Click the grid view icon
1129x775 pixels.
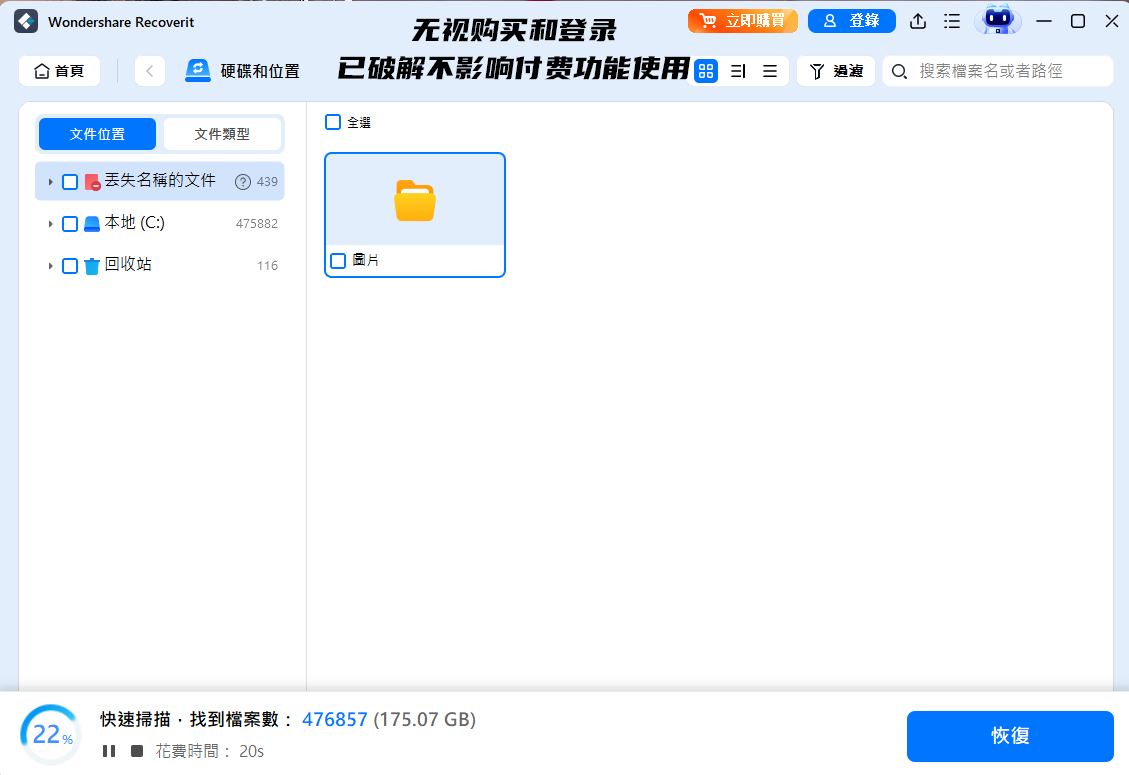[x=706, y=71]
